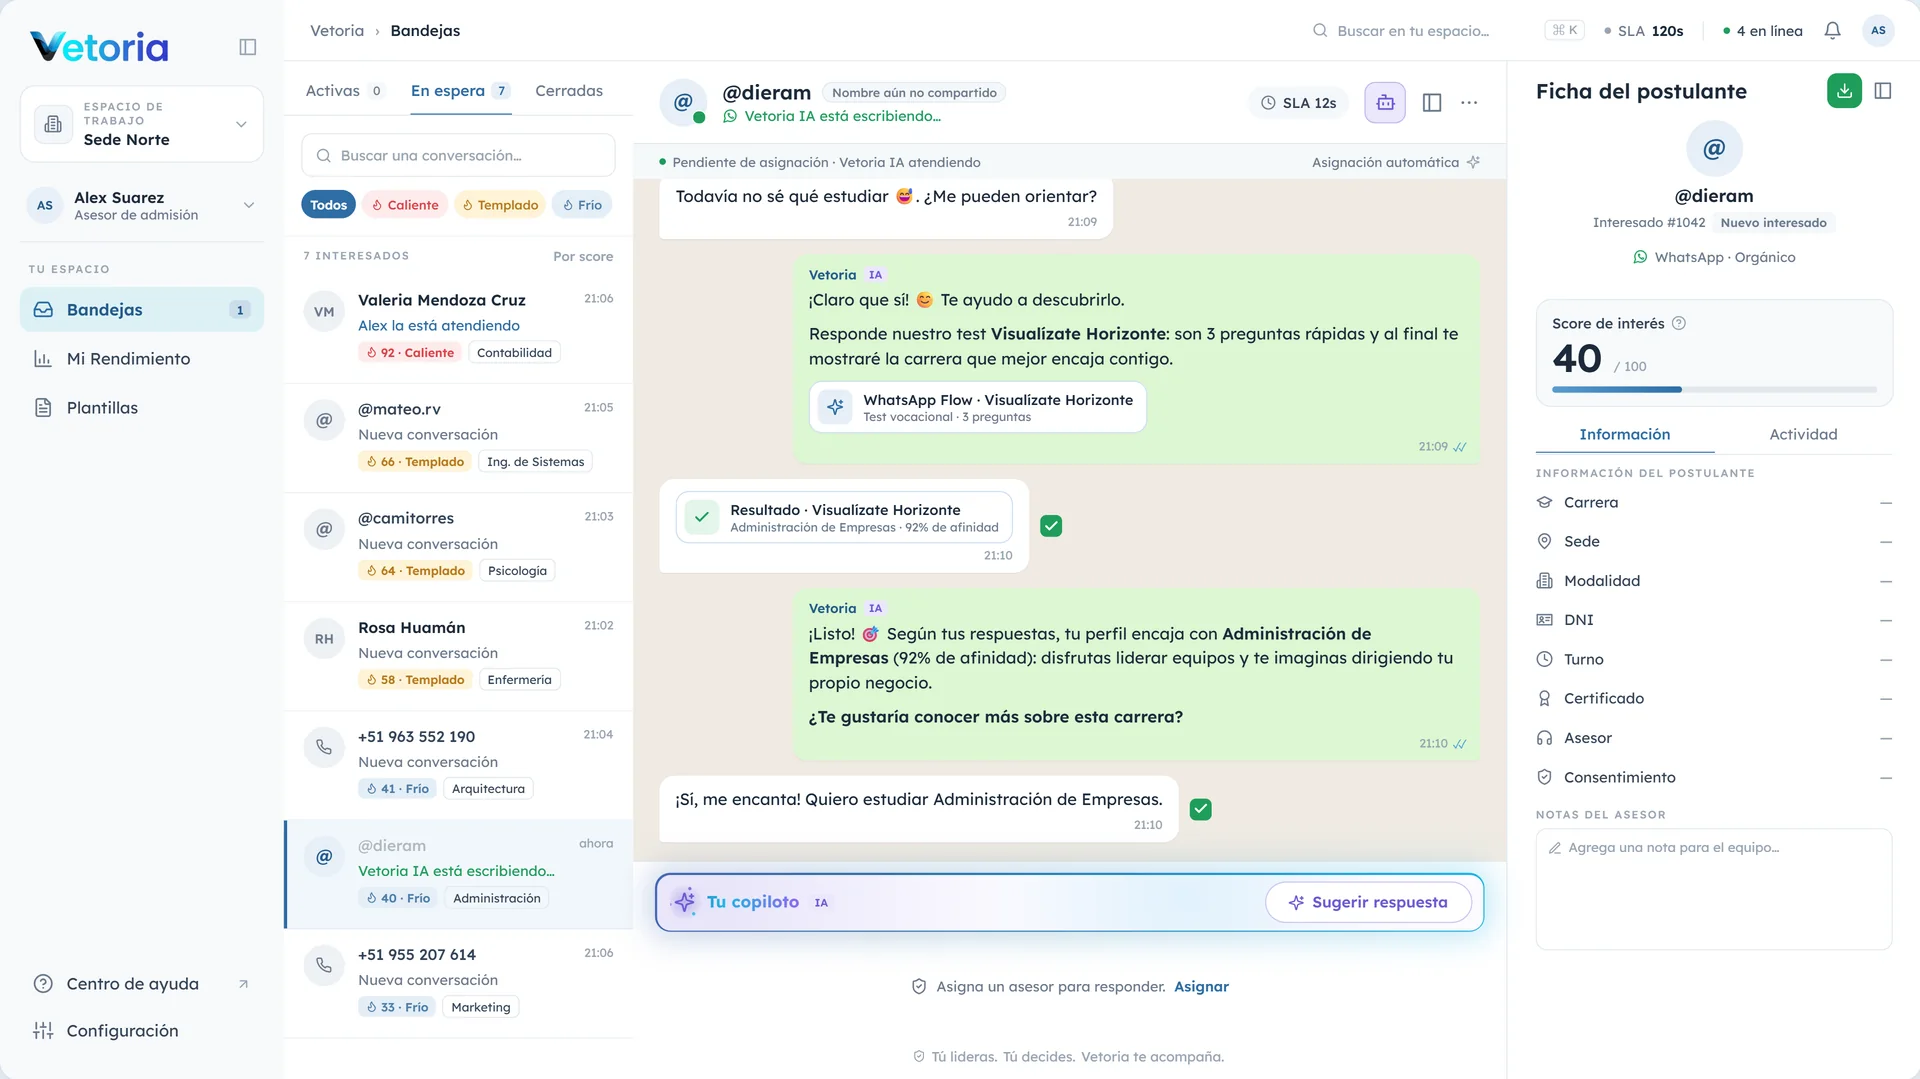1920x1079 pixels.
Task: Collapse the Ficha del postulante panel
Action: tap(1883, 91)
